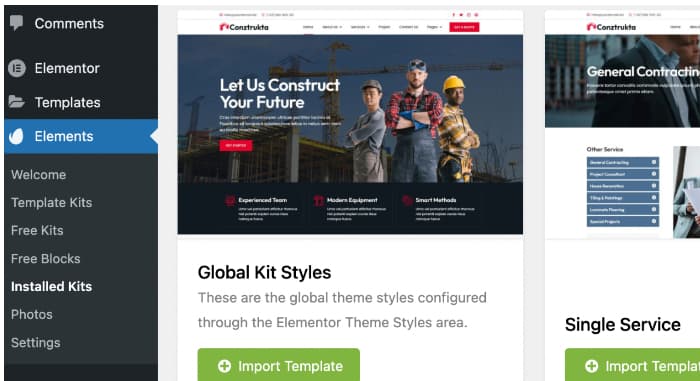Open Photos submenu
This screenshot has width=700, height=381.
(32, 314)
